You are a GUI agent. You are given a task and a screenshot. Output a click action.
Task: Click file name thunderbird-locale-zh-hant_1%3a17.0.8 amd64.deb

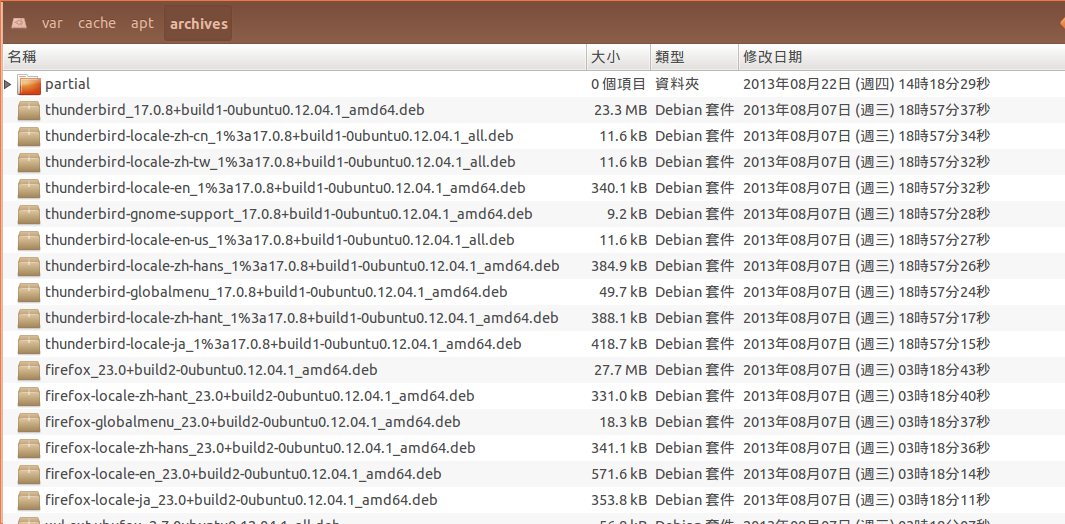[302, 318]
